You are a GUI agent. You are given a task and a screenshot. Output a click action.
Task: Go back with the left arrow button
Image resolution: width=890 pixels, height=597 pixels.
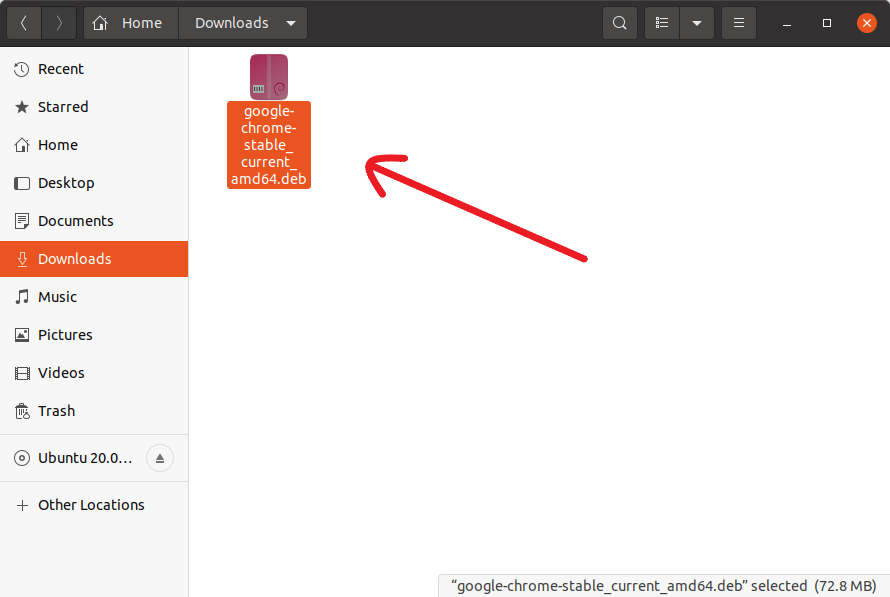(x=24, y=23)
